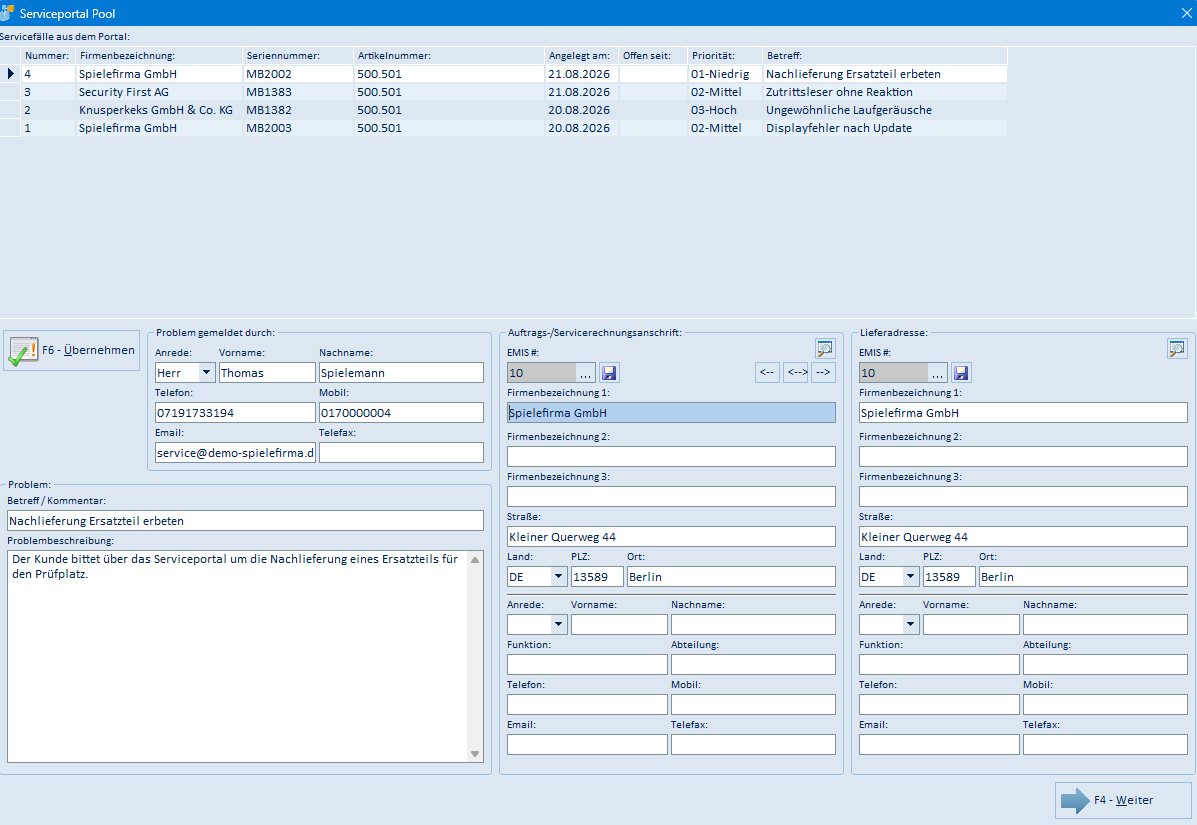1197x825 pixels.
Task: Sort by Angelegt am column header
Action: [x=581, y=56]
